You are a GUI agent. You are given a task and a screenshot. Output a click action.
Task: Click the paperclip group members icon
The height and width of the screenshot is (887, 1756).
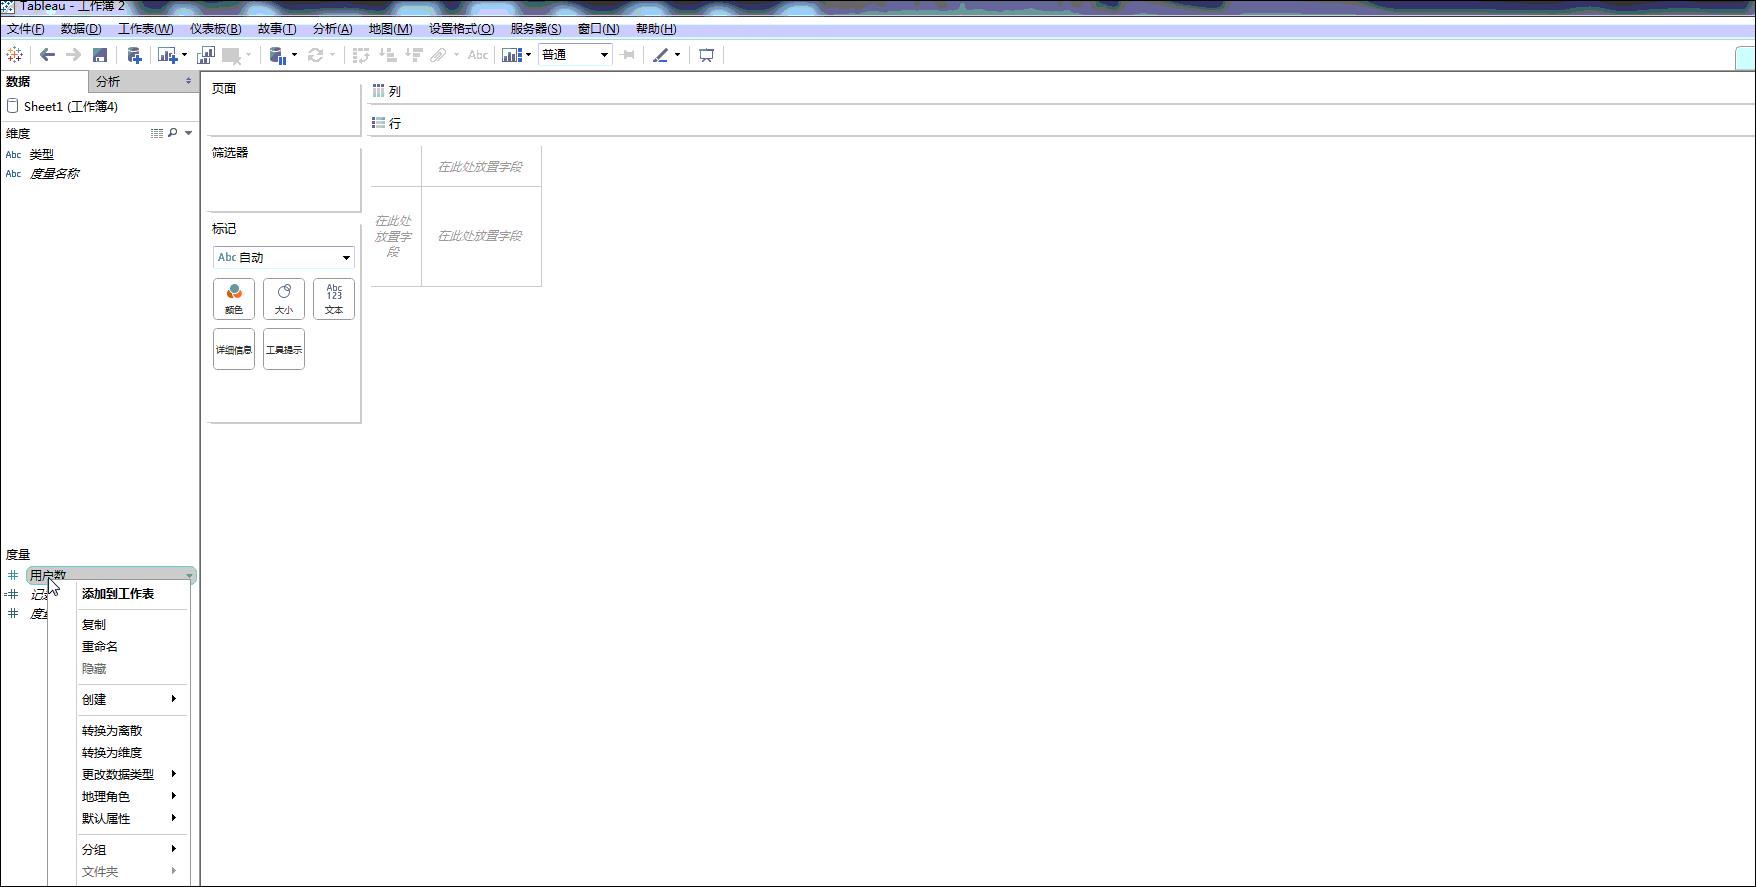[x=438, y=55]
